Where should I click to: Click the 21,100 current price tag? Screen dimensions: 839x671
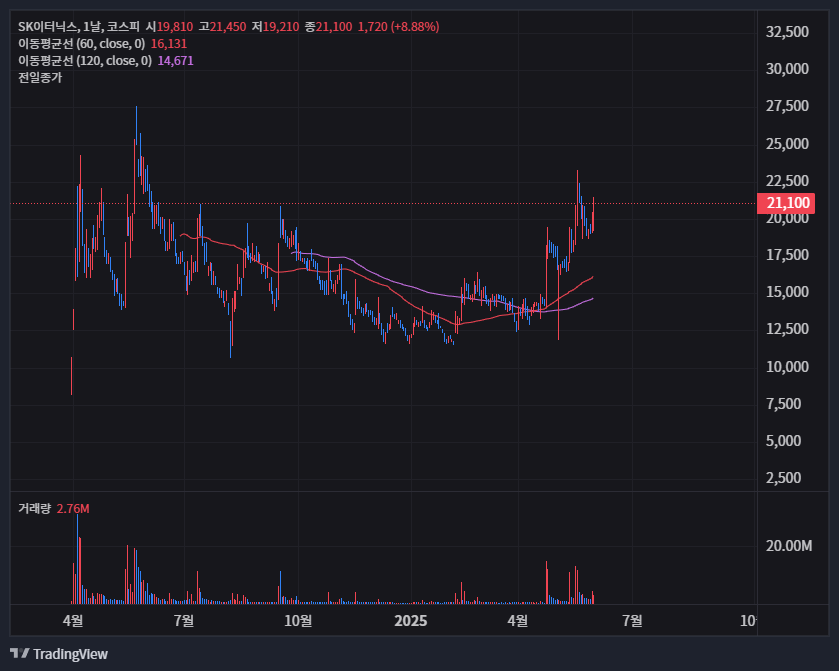click(786, 203)
